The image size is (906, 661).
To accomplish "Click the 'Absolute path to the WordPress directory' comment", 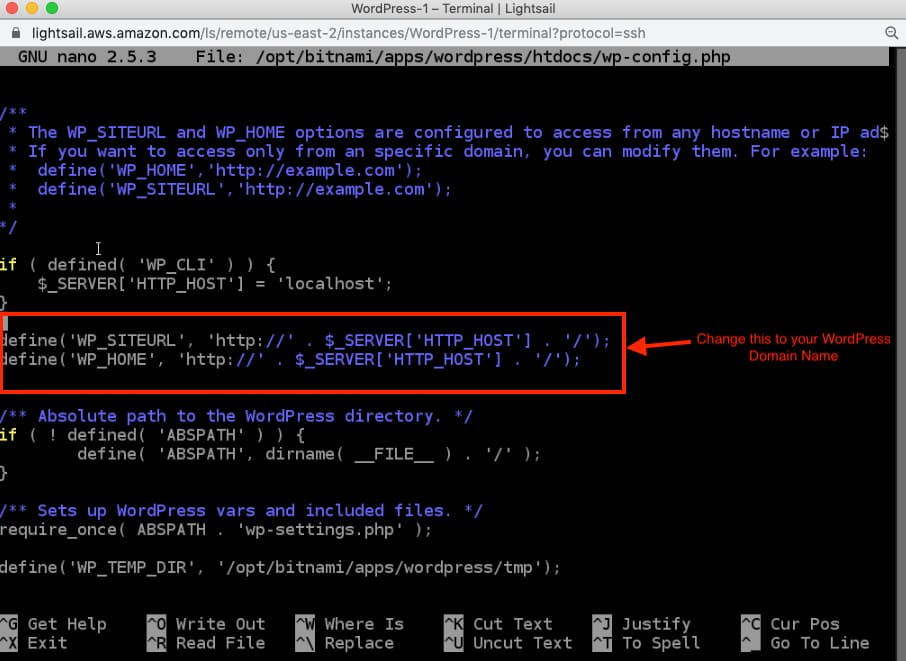I will click(x=236, y=416).
